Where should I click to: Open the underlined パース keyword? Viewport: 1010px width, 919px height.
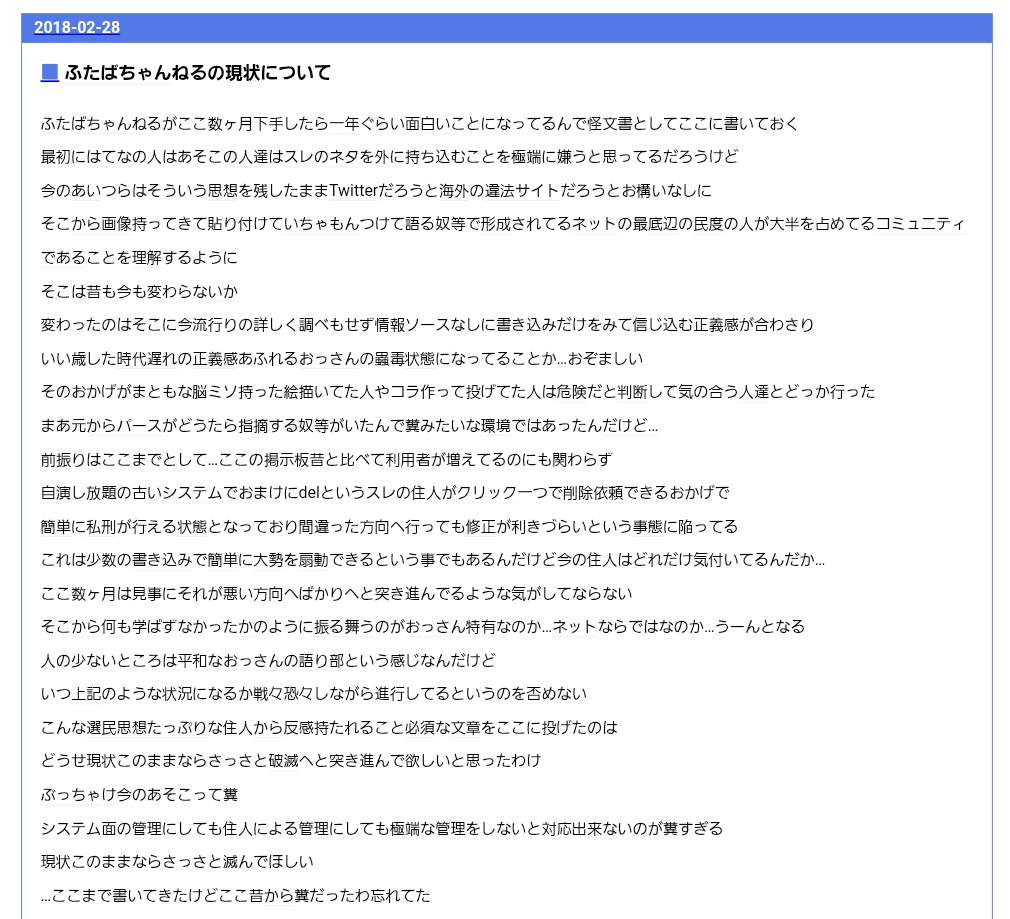point(139,426)
